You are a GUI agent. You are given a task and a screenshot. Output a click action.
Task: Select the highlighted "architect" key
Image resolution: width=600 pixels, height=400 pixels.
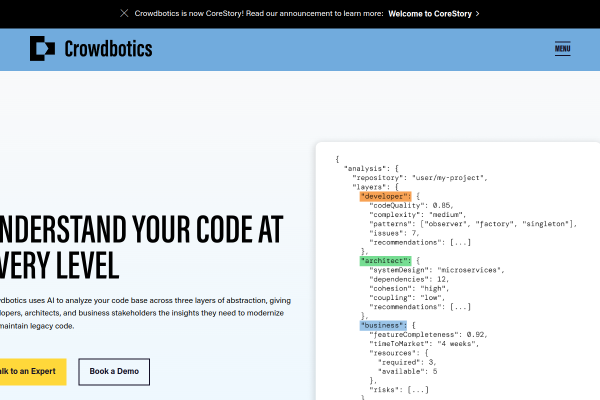pyautogui.click(x=385, y=261)
